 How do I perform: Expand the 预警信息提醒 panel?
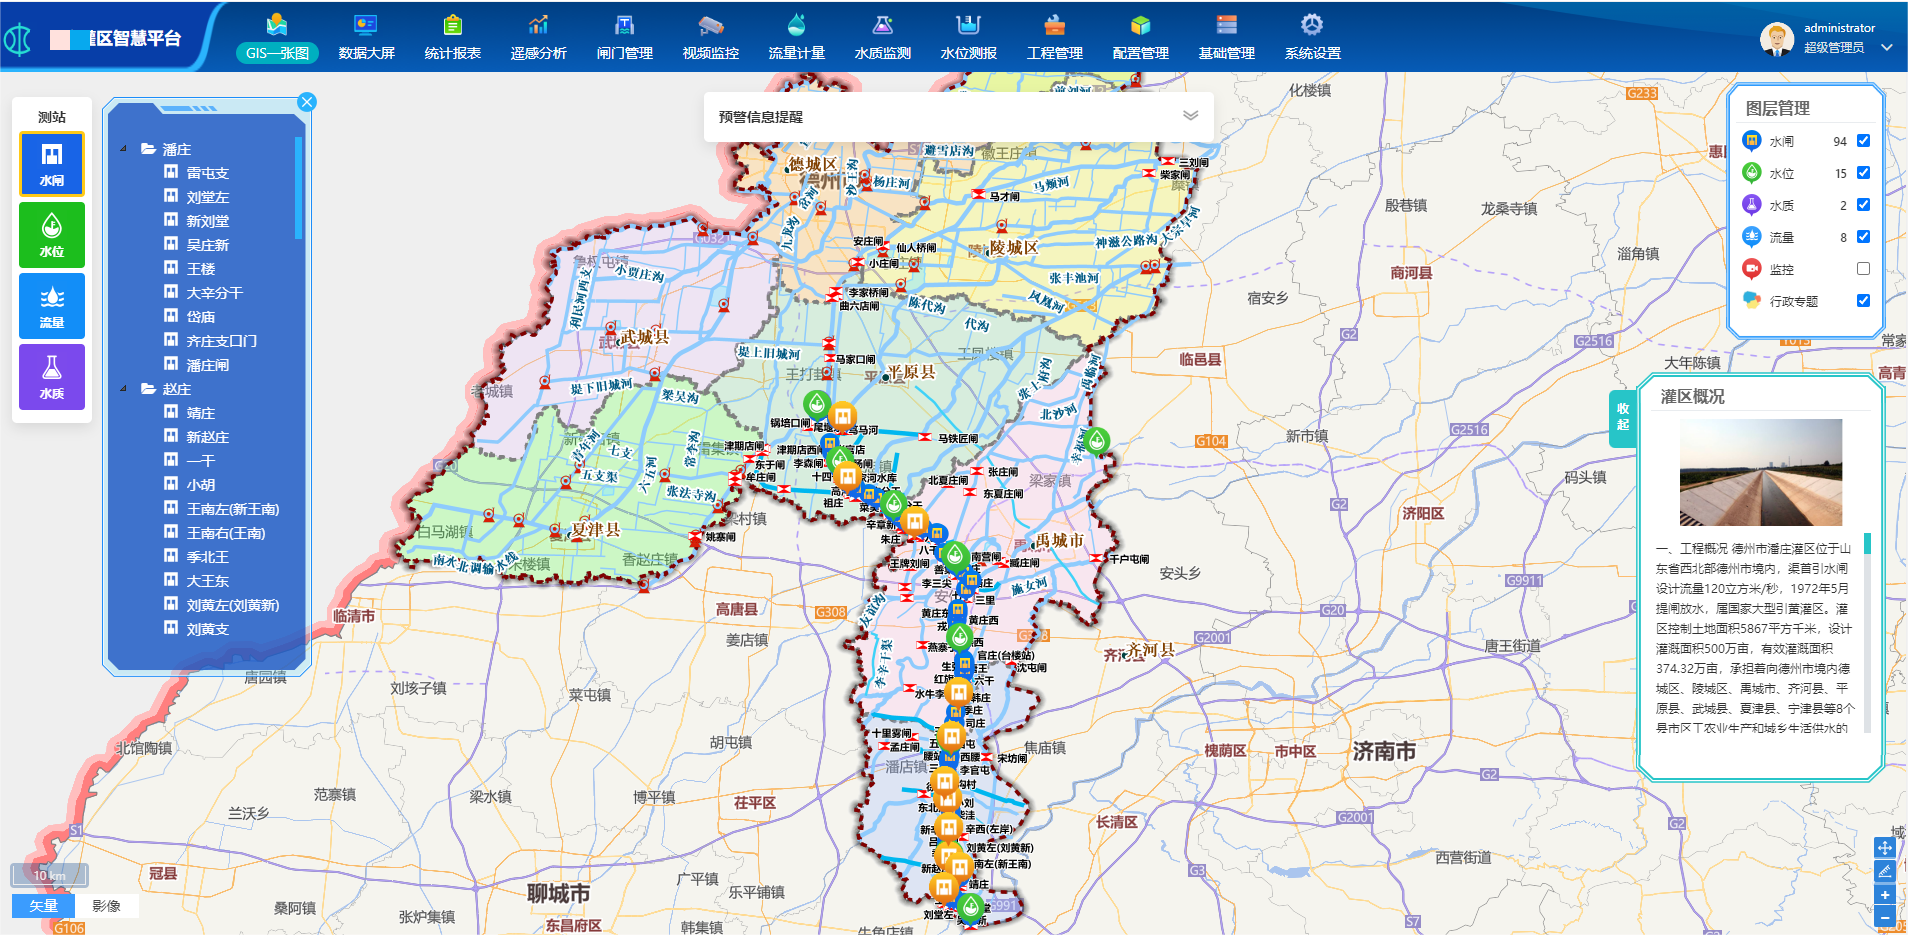pyautogui.click(x=1190, y=116)
